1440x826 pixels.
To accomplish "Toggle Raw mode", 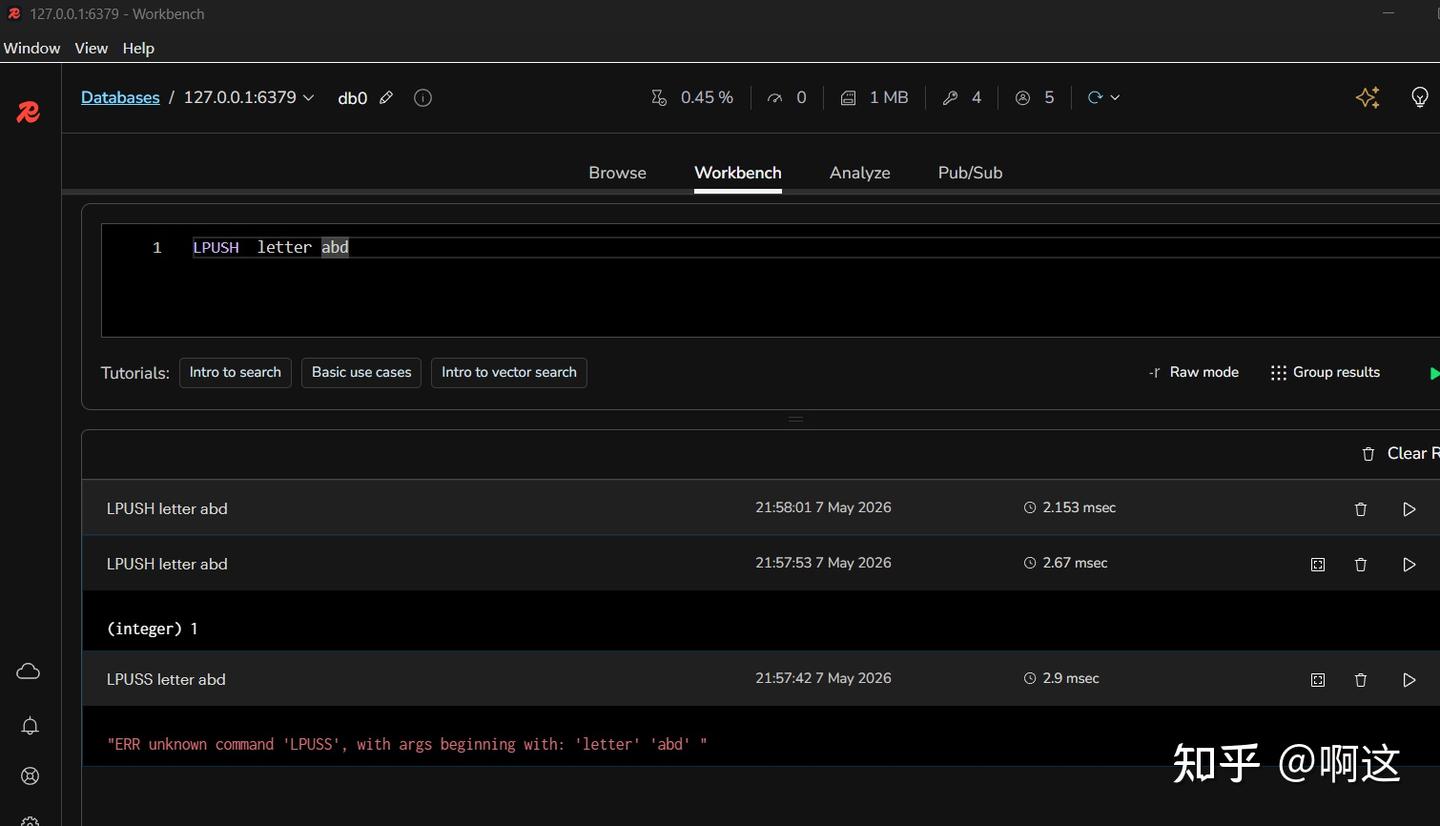I will pyautogui.click(x=1193, y=372).
